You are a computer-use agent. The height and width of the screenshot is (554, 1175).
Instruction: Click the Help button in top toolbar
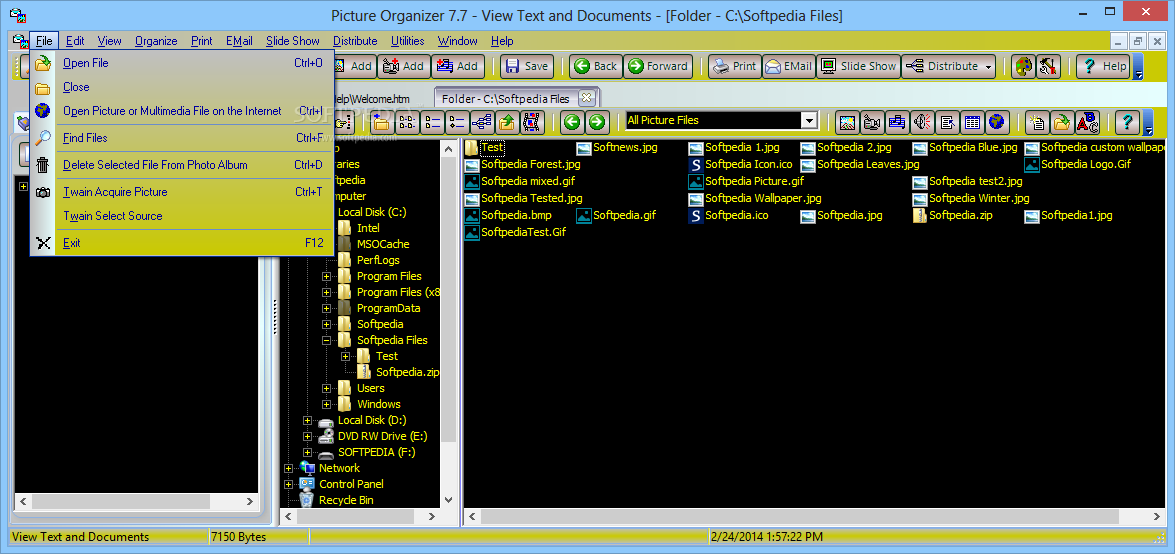point(1103,66)
